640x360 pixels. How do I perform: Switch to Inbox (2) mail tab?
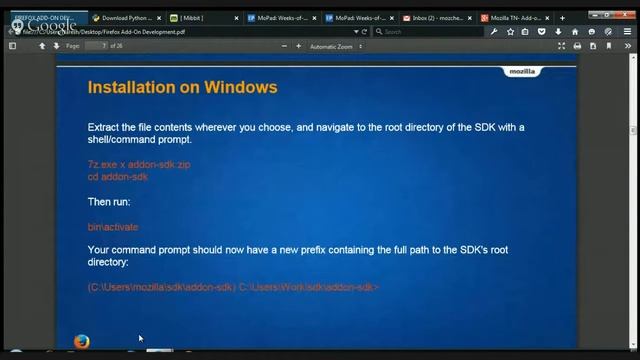coord(438,18)
